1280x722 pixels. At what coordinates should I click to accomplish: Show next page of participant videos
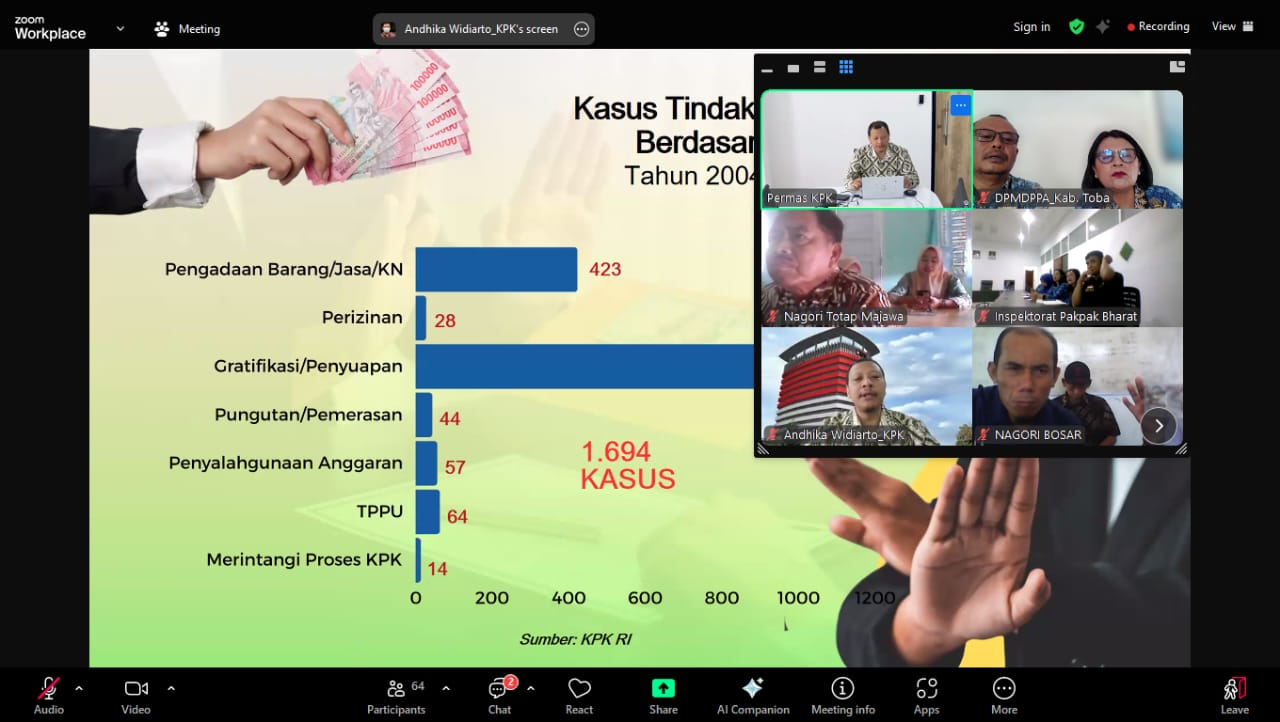[x=1158, y=425]
